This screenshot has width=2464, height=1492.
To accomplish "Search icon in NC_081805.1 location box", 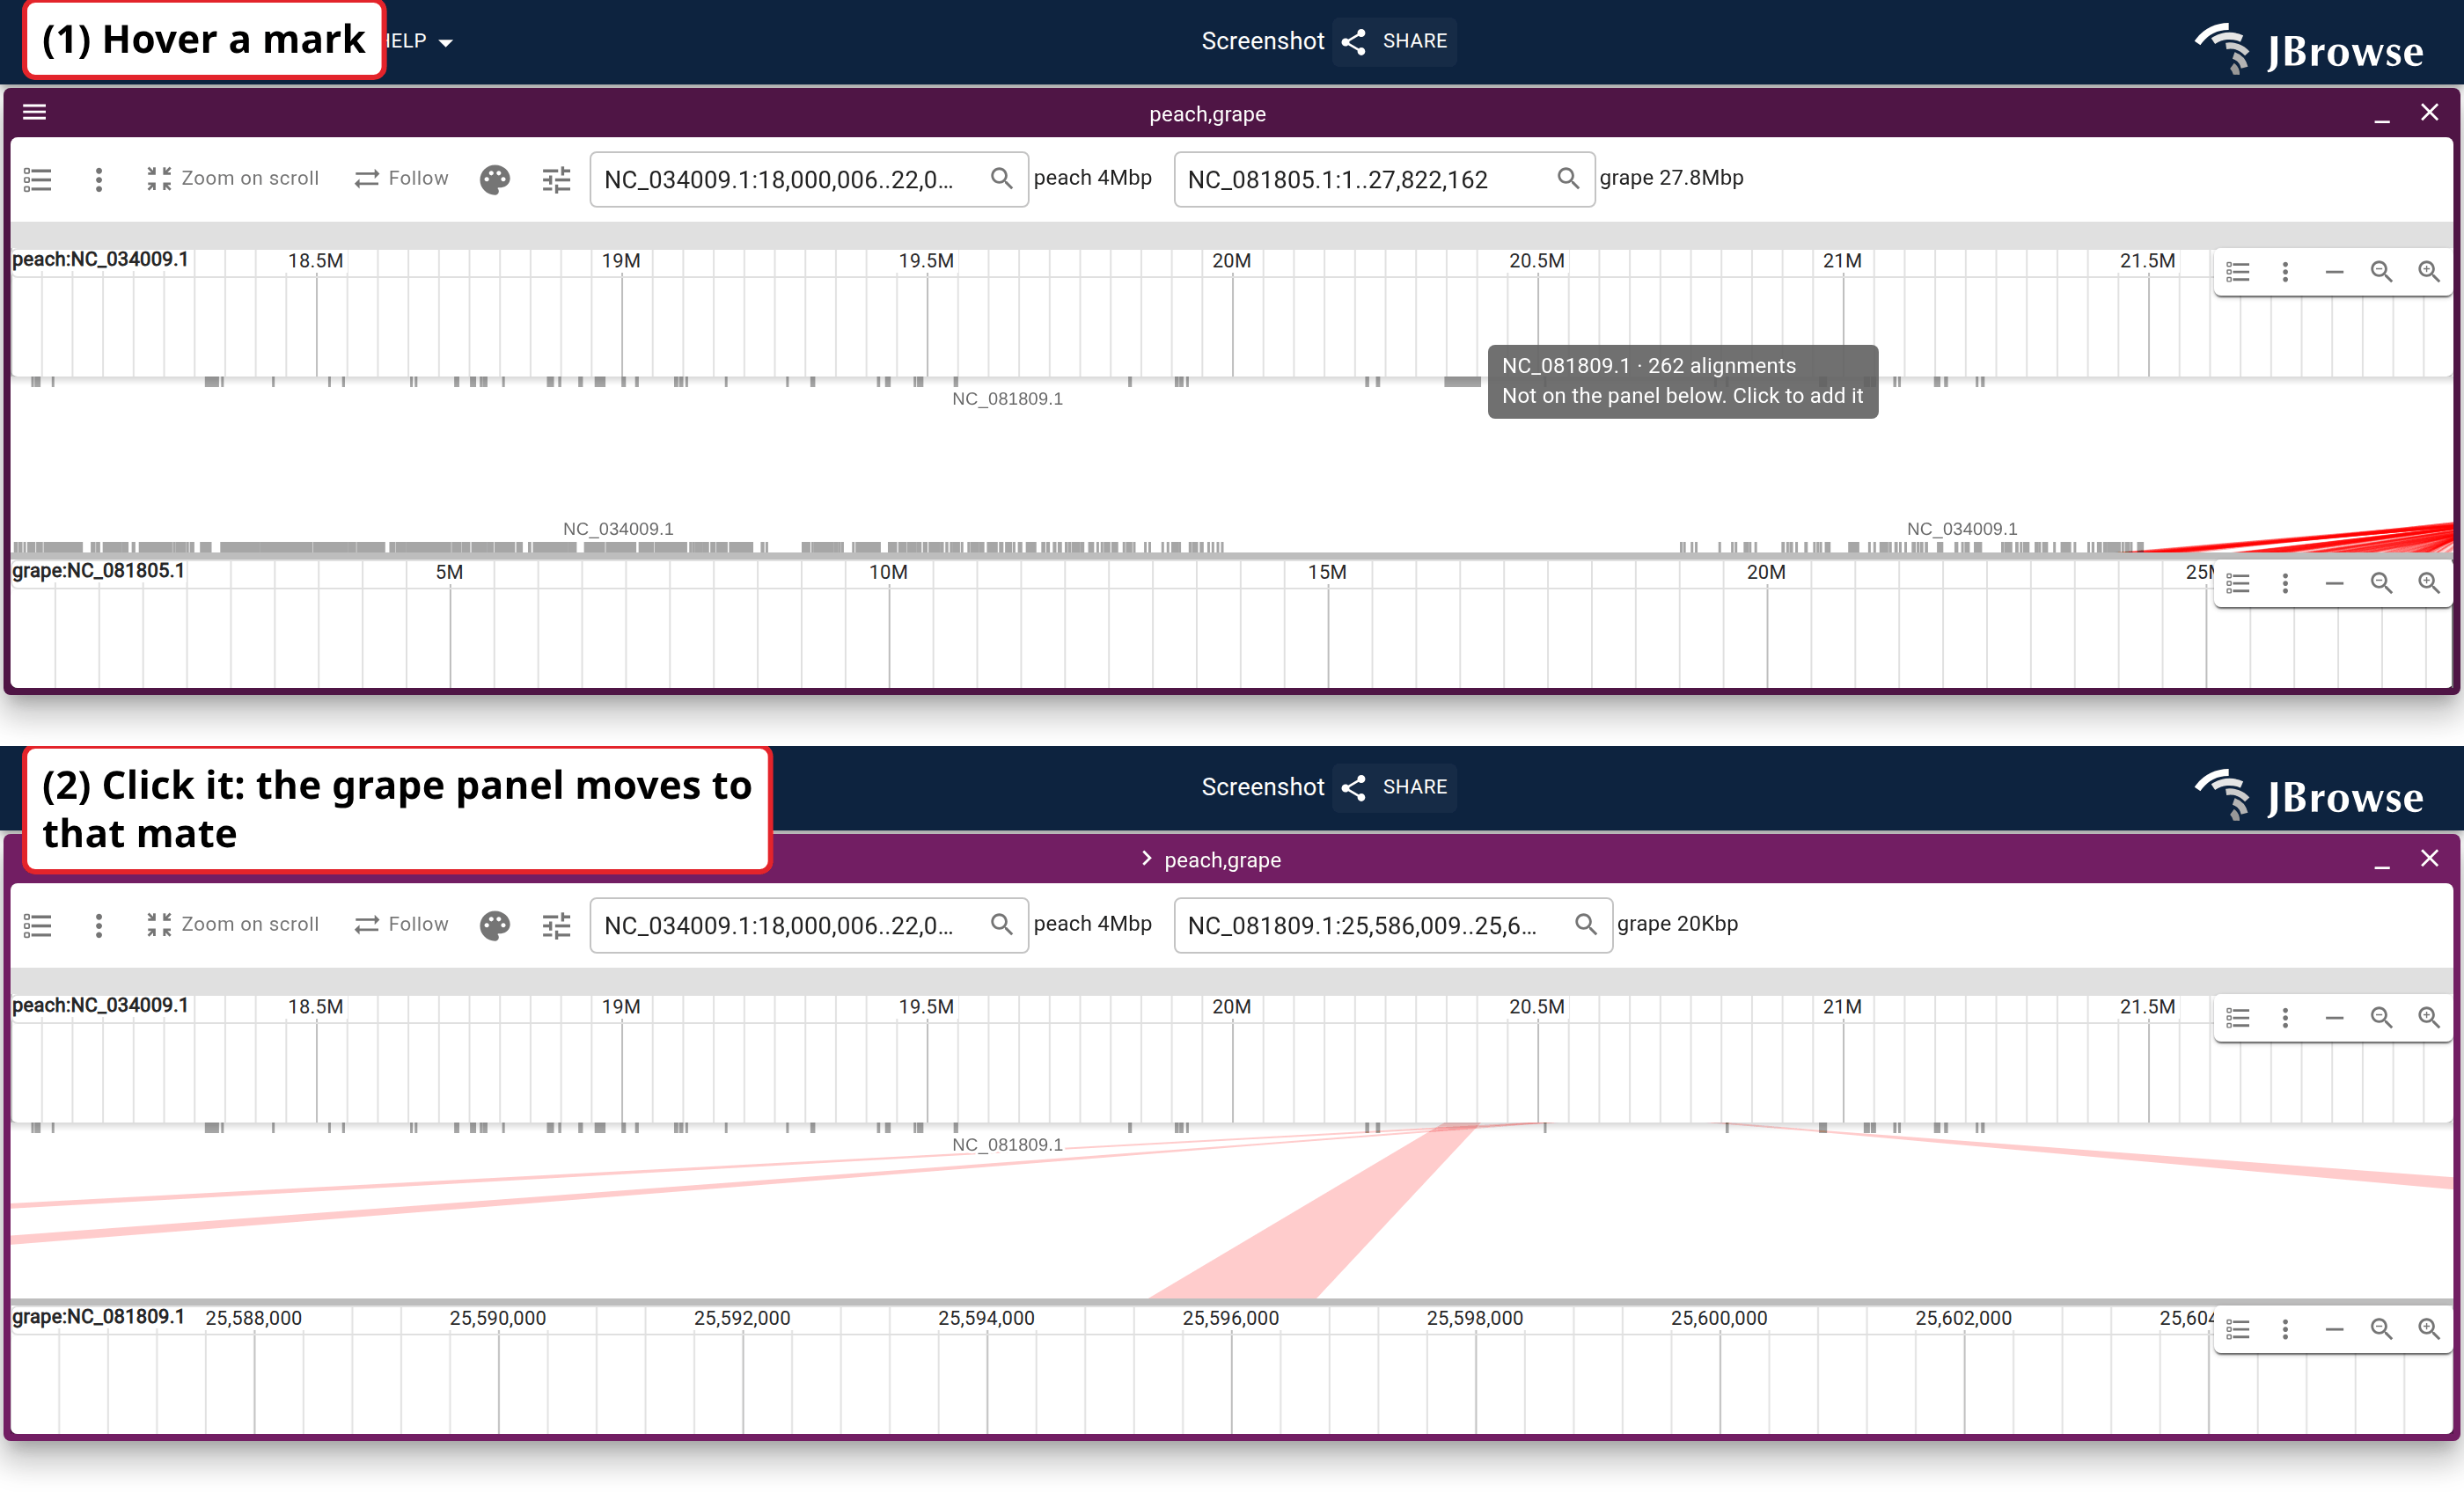I will tap(1568, 178).
